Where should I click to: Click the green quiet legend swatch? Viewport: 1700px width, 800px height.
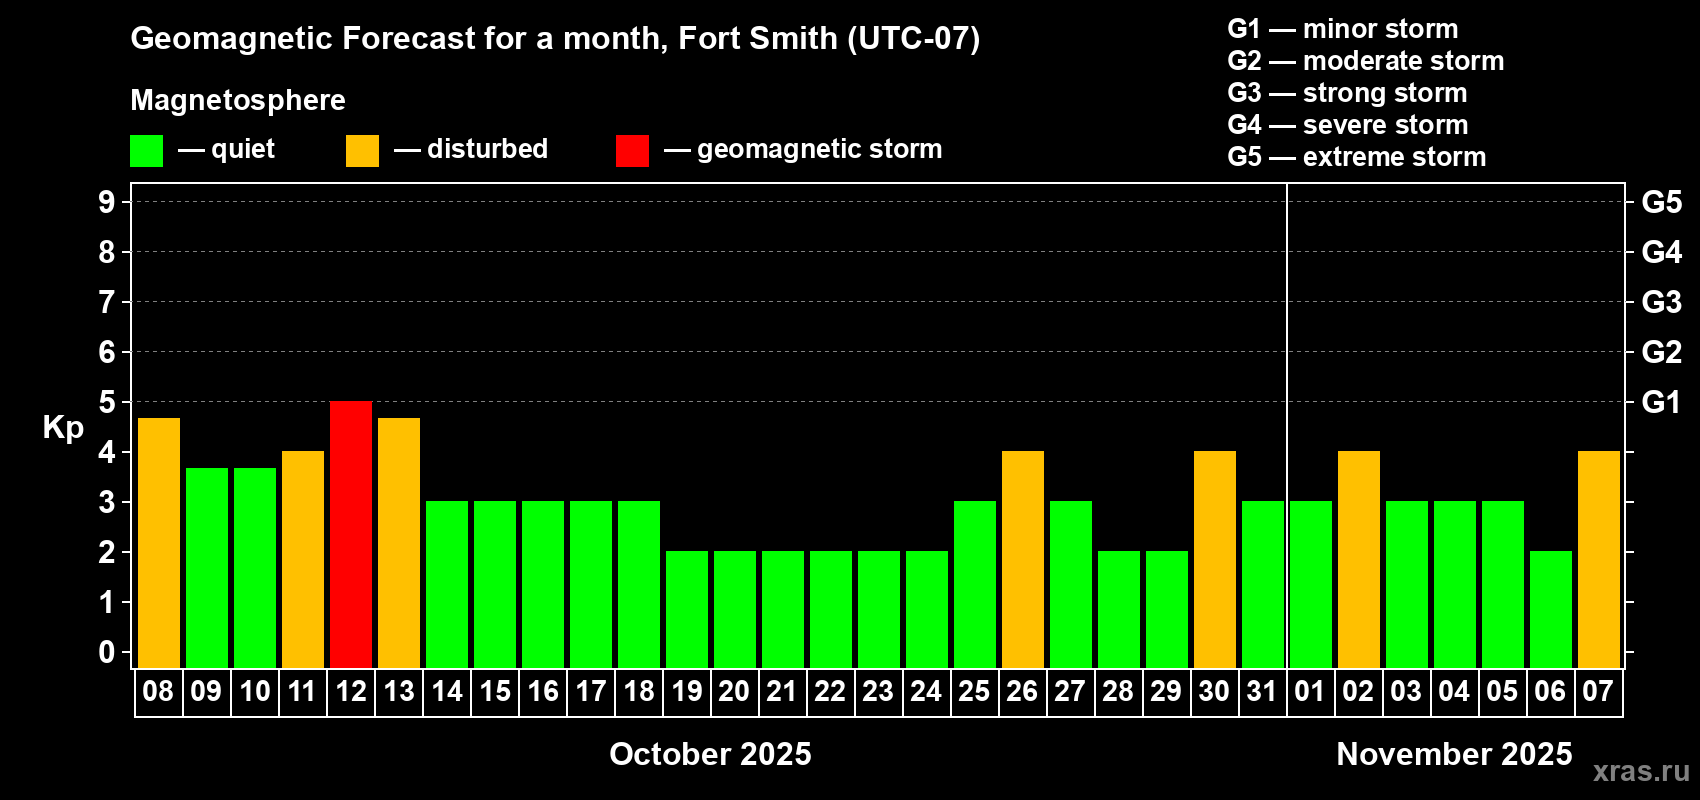pyautogui.click(x=146, y=151)
